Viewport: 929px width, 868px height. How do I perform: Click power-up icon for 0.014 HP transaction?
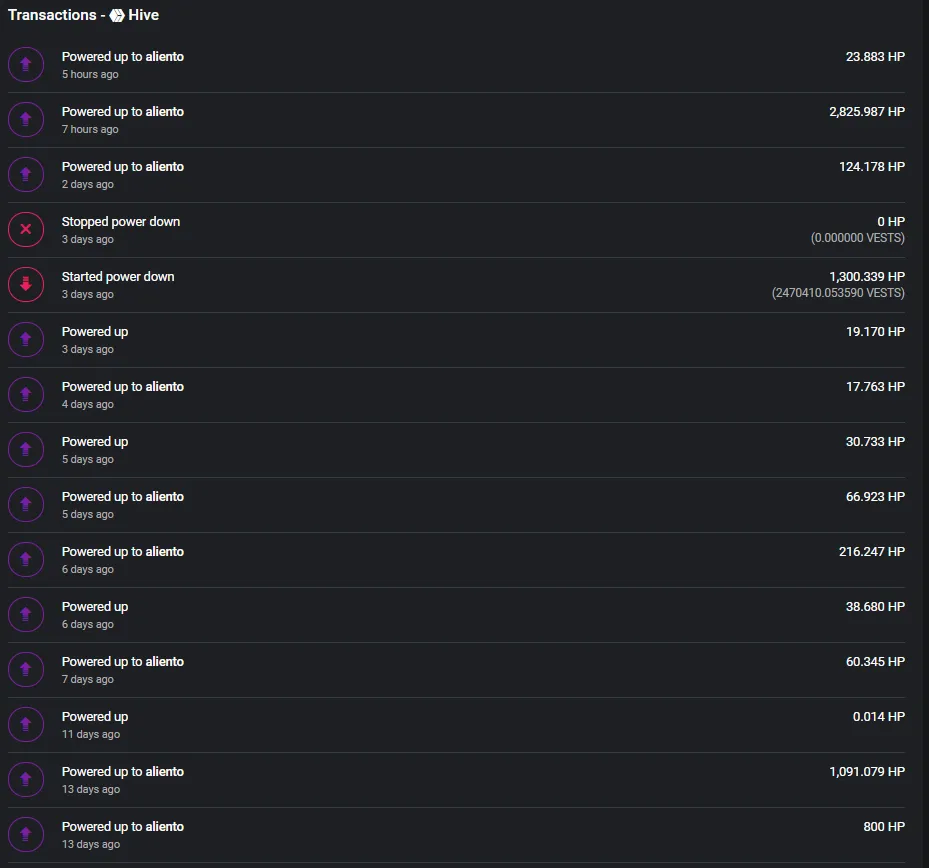point(25,725)
